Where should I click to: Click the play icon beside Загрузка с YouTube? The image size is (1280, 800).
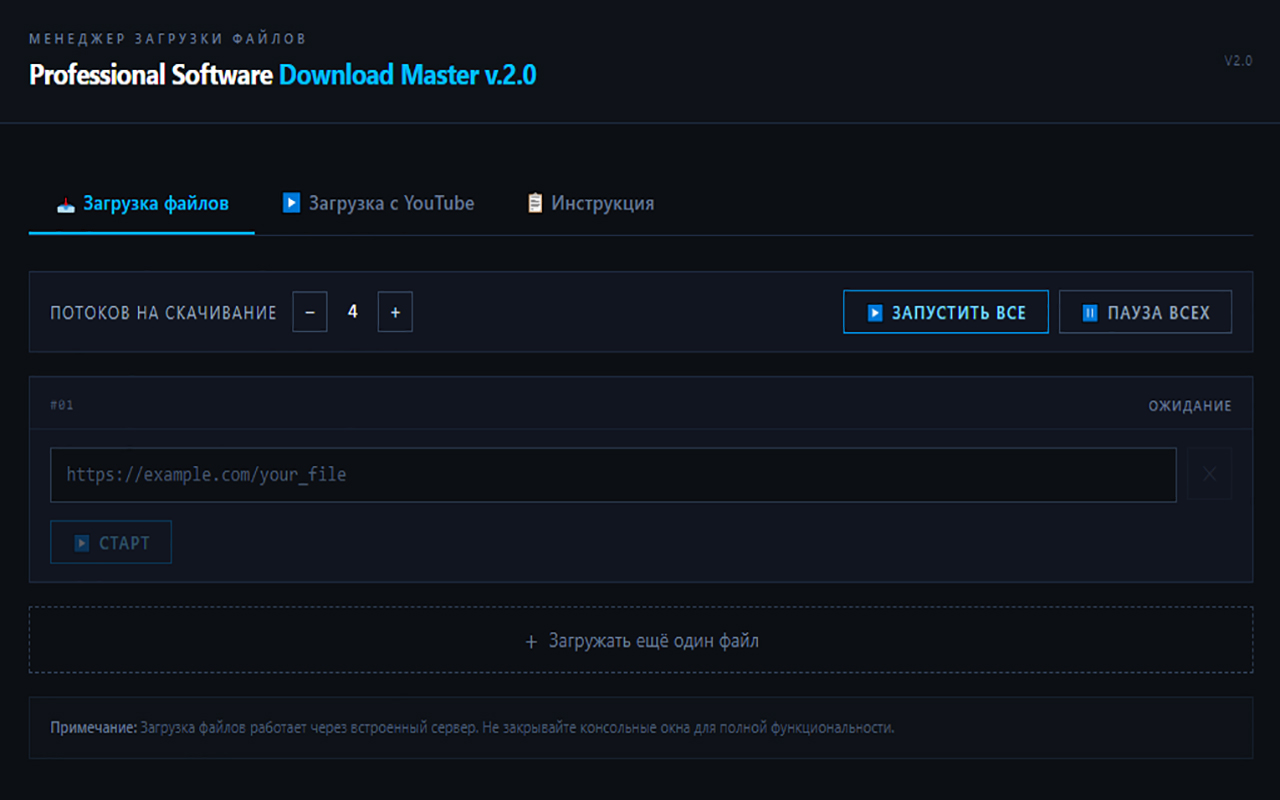[291, 203]
